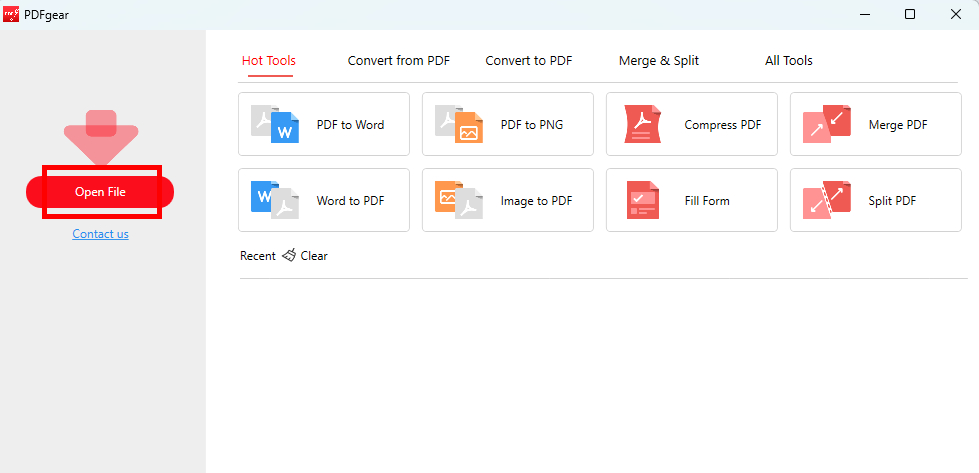
Task: Open the Convert to PDF tab
Action: 529,61
